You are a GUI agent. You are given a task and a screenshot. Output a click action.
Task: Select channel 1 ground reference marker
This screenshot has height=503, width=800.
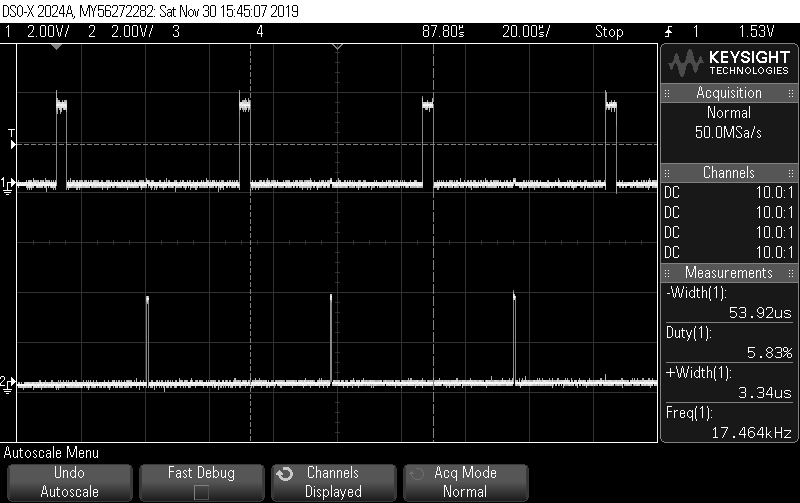coord(8,185)
